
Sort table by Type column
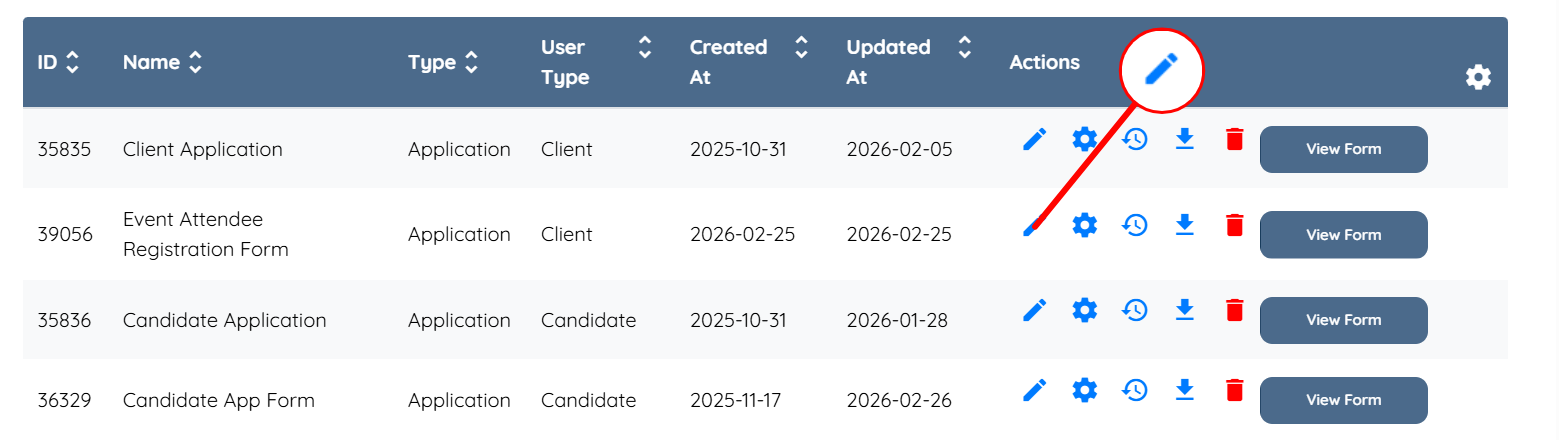tap(471, 63)
